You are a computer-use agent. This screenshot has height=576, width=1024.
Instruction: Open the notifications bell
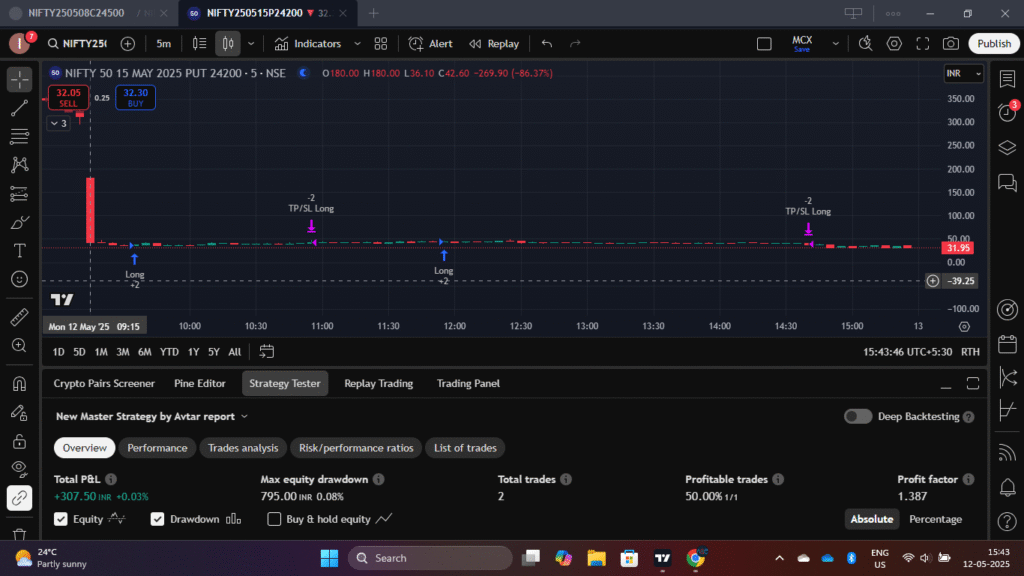click(x=1007, y=487)
